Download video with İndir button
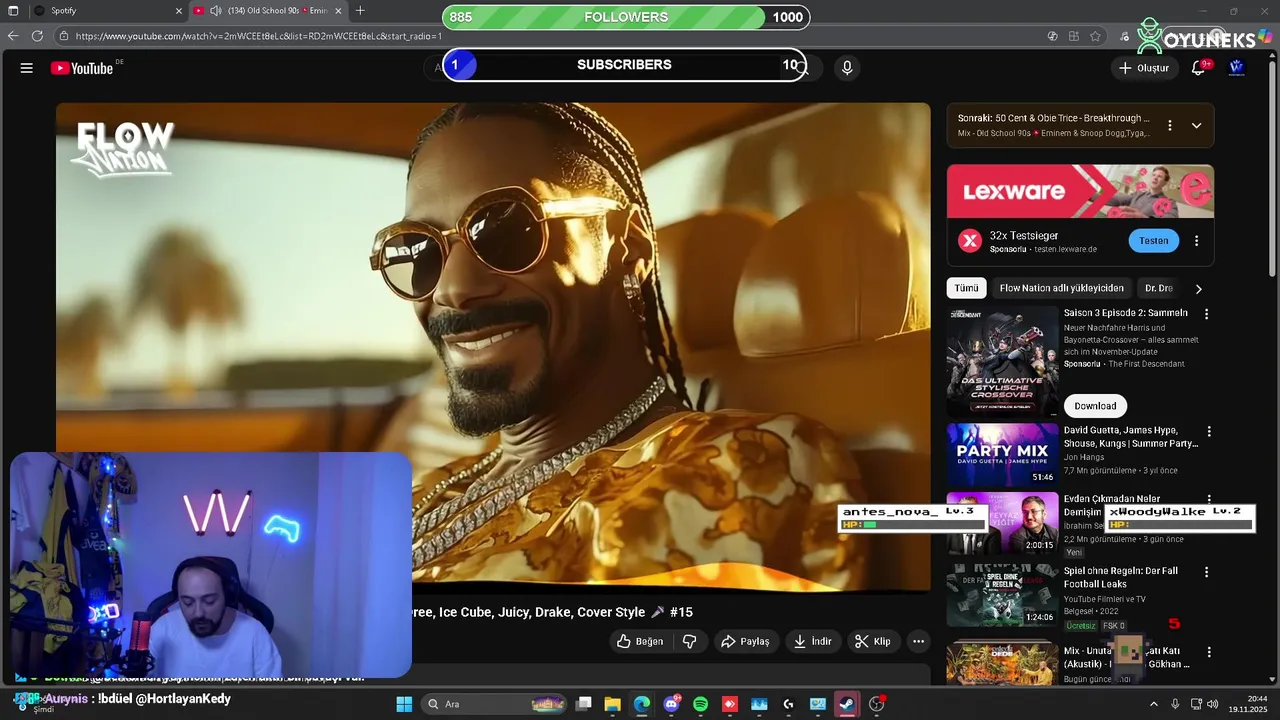Screen dimensions: 1280x720 click(812, 641)
